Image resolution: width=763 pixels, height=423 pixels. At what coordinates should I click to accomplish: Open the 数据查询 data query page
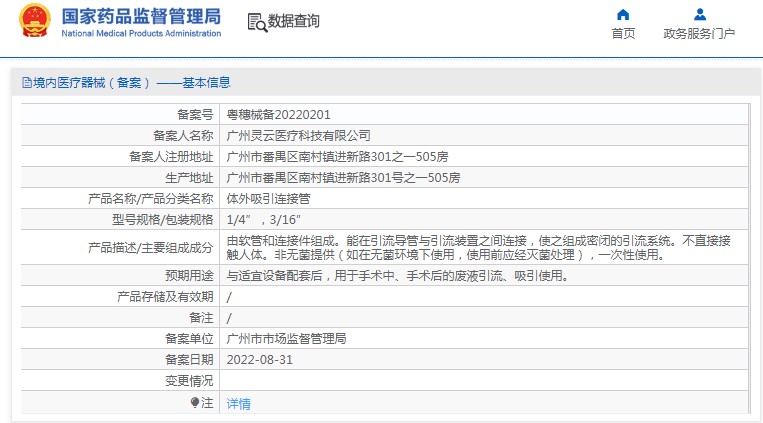293,21
